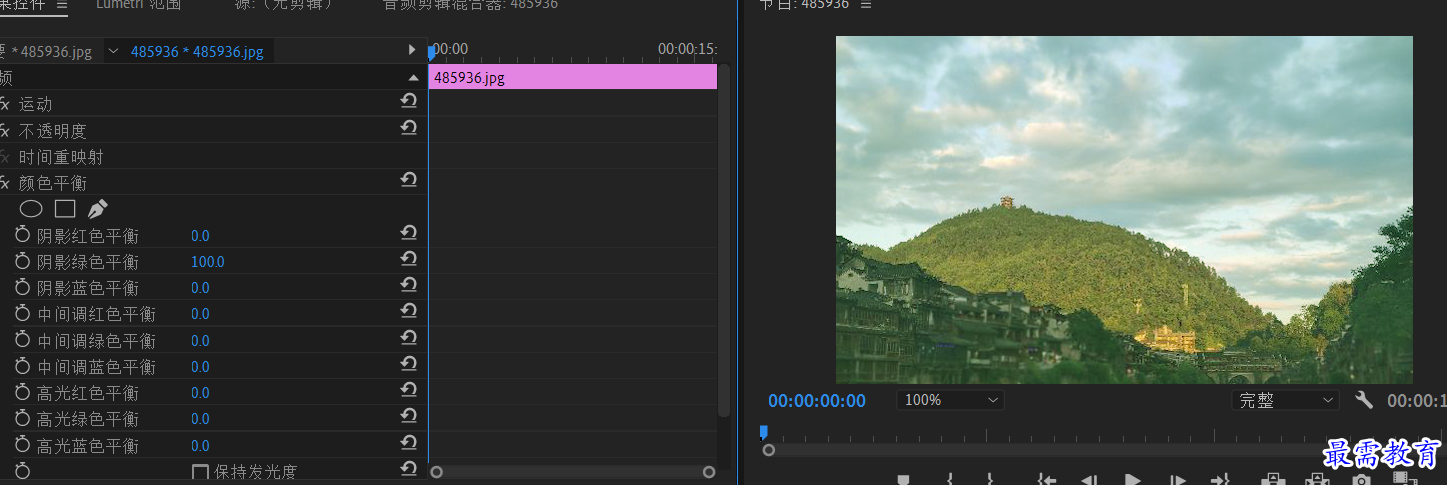Toggle animation stopwatch for 阴影绿色平衡

point(23,261)
